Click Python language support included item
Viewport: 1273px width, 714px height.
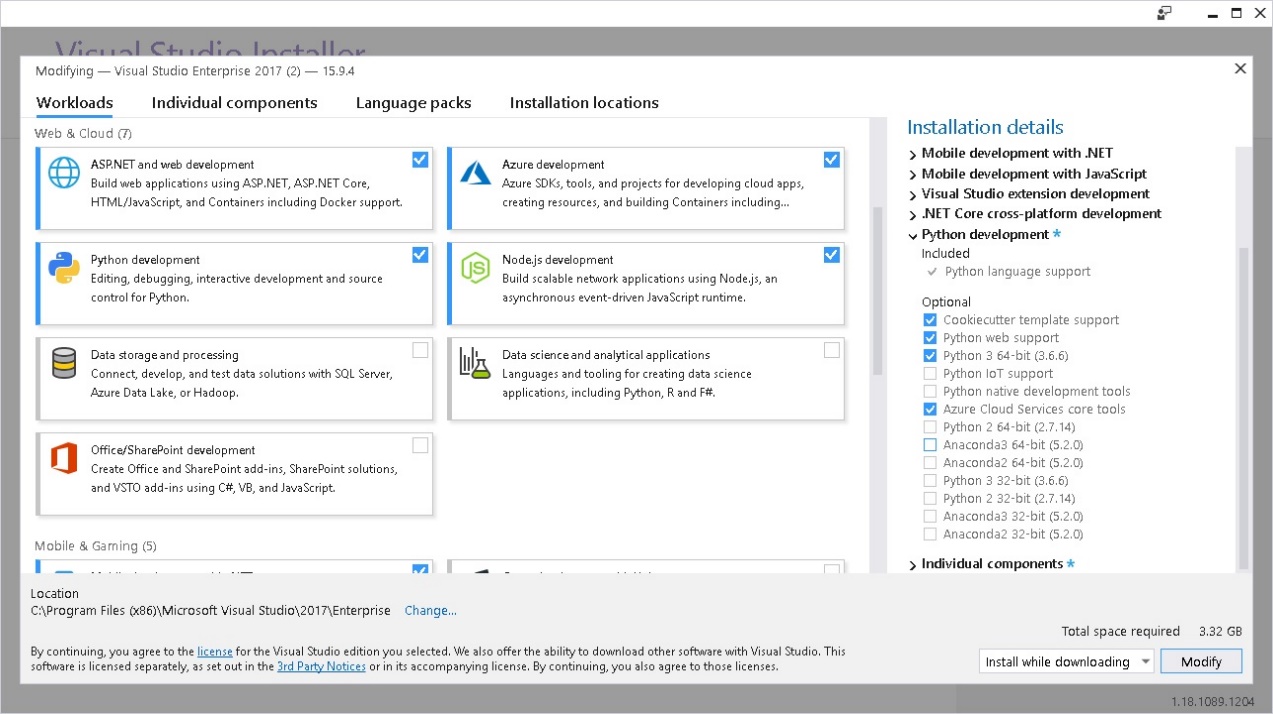(1017, 272)
